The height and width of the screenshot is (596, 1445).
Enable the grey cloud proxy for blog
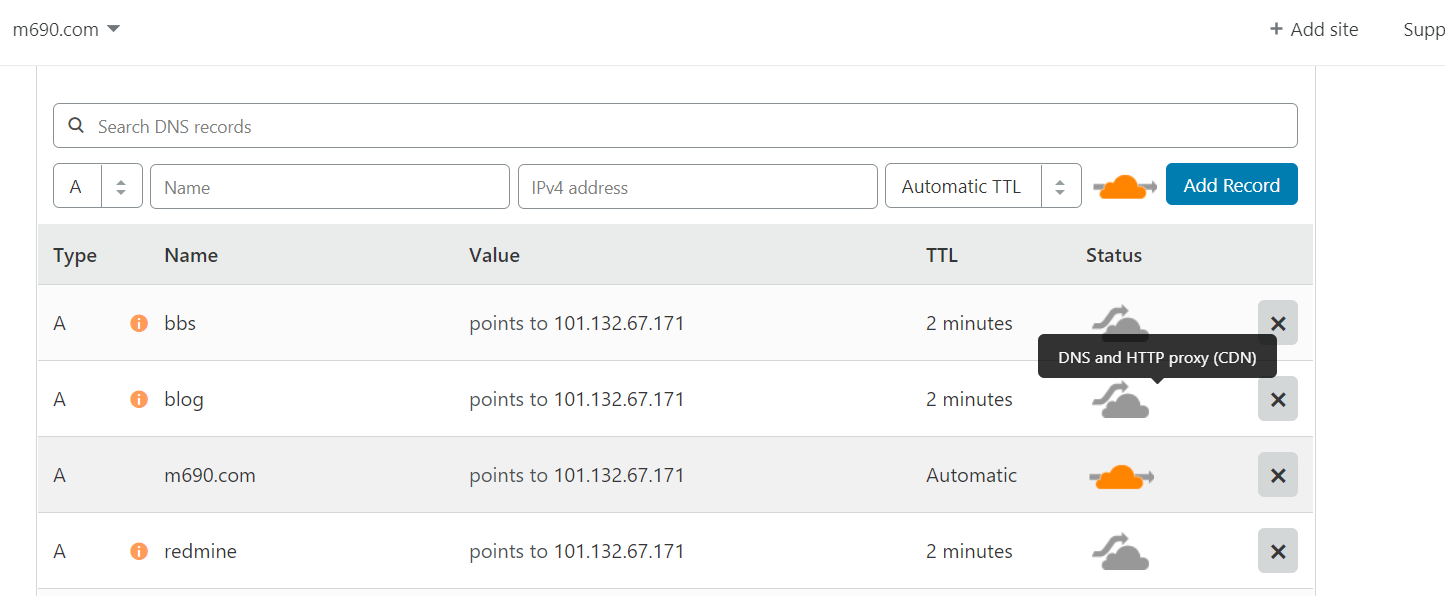pos(1119,400)
